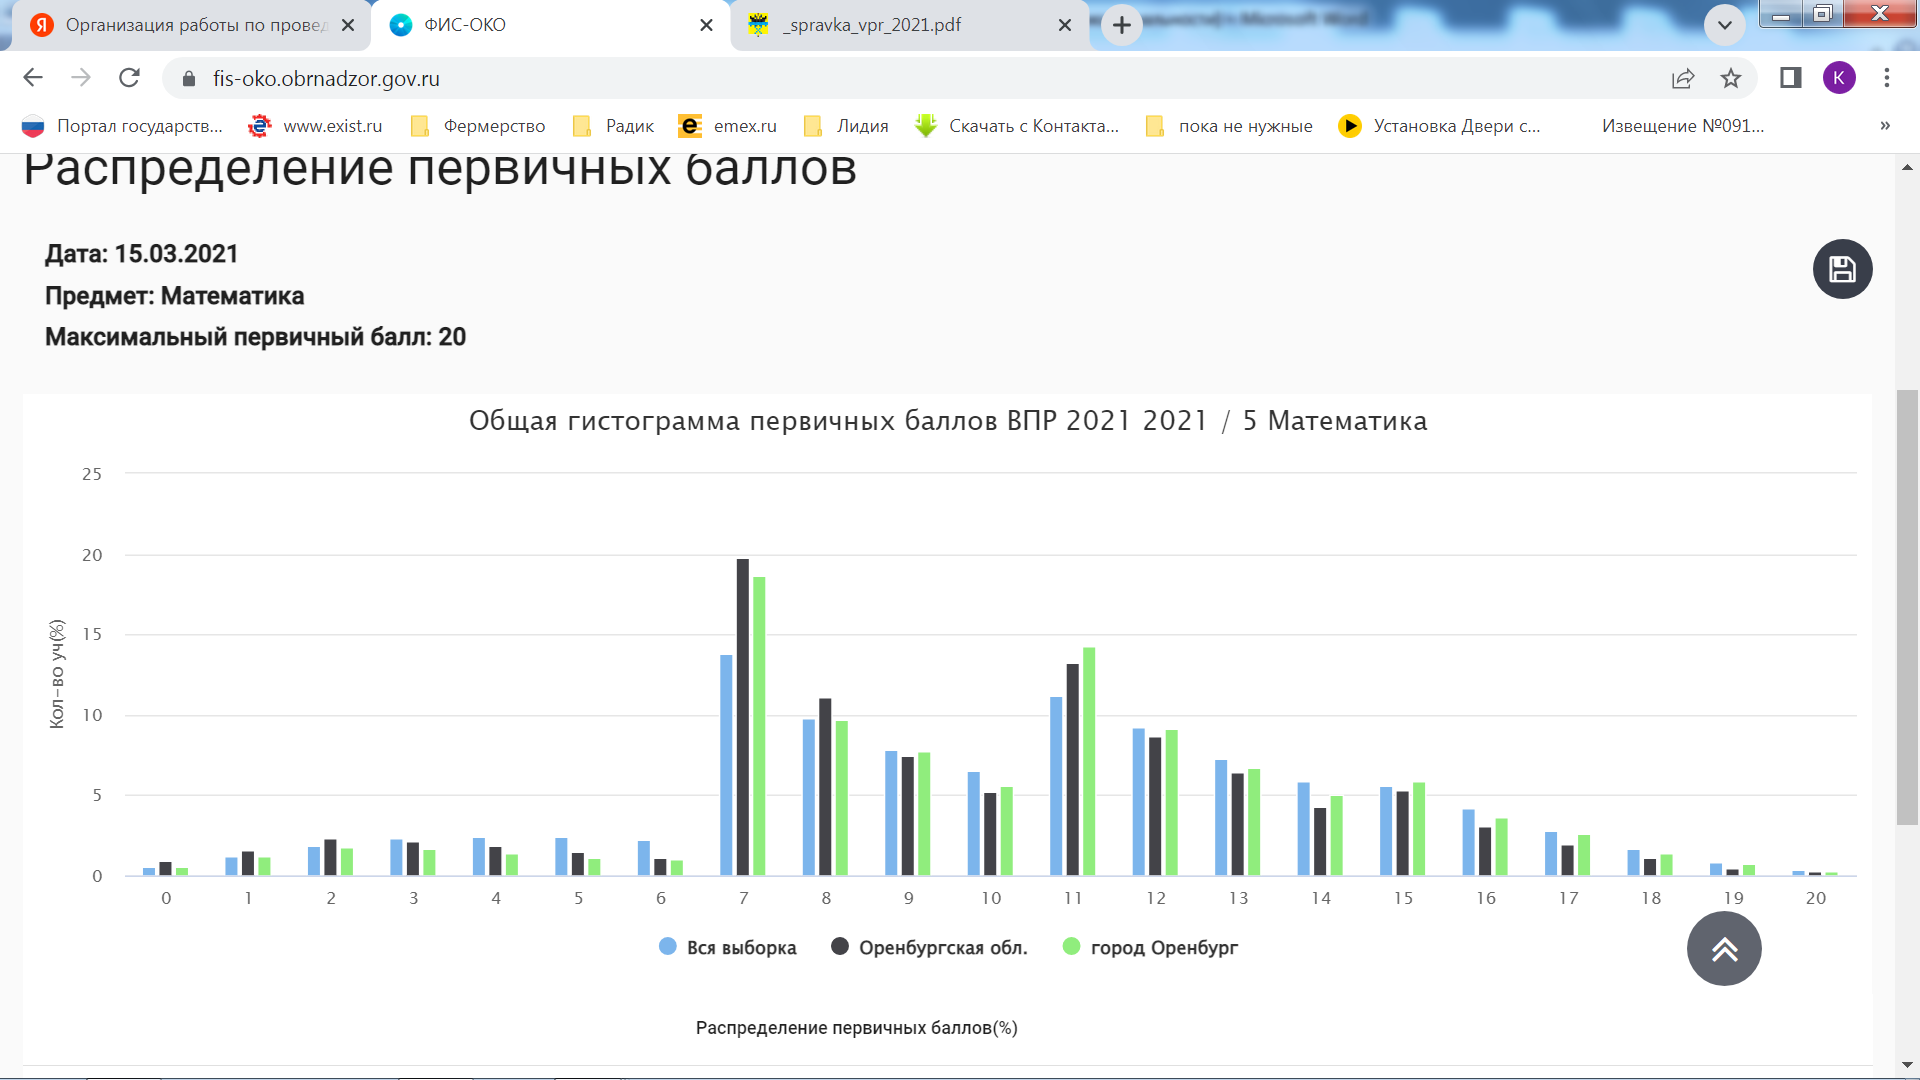Viewport: 1920px width, 1080px height.
Task: Toggle the Оренбургская обл. legend series
Action: pos(929,947)
